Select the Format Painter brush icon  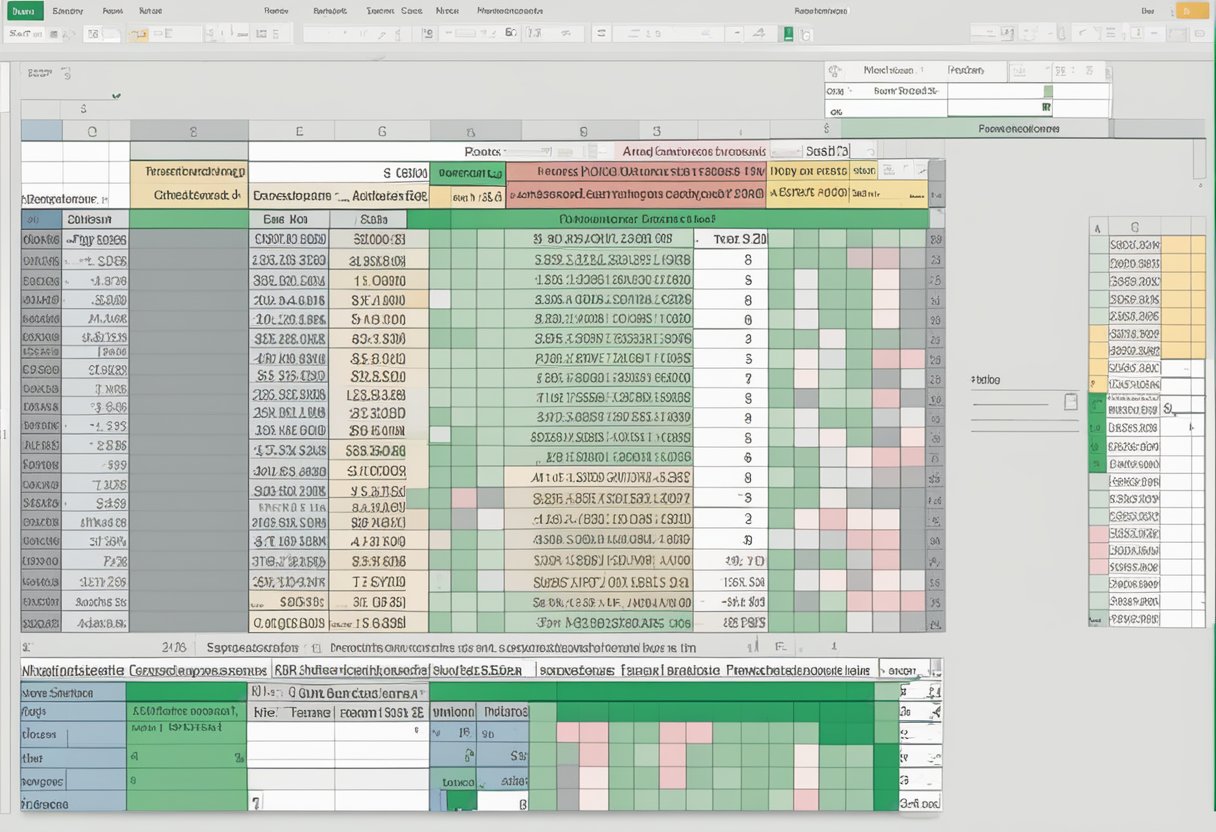coord(65,33)
